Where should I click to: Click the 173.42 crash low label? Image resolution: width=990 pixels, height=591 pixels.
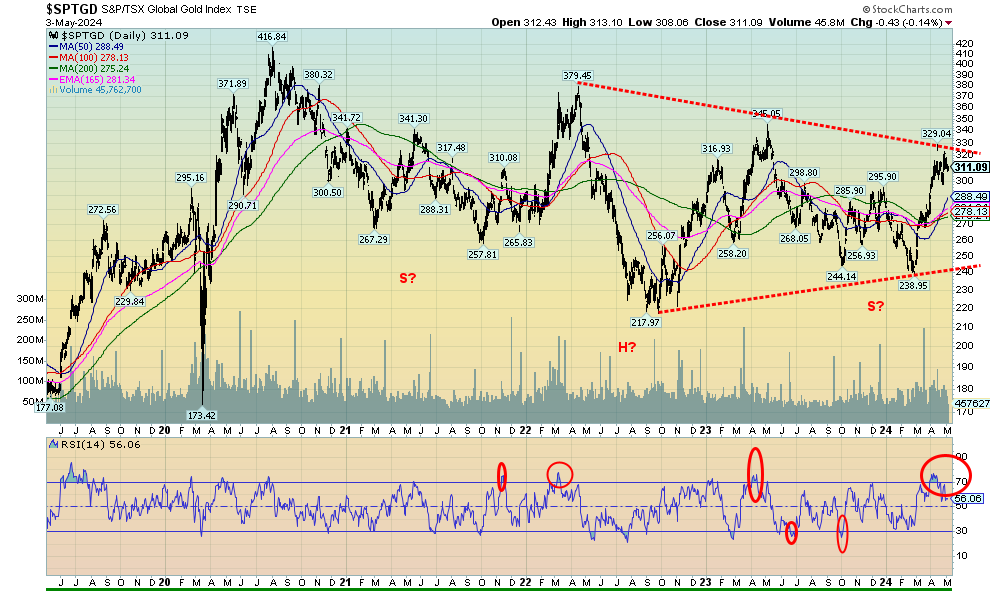pyautogui.click(x=205, y=414)
